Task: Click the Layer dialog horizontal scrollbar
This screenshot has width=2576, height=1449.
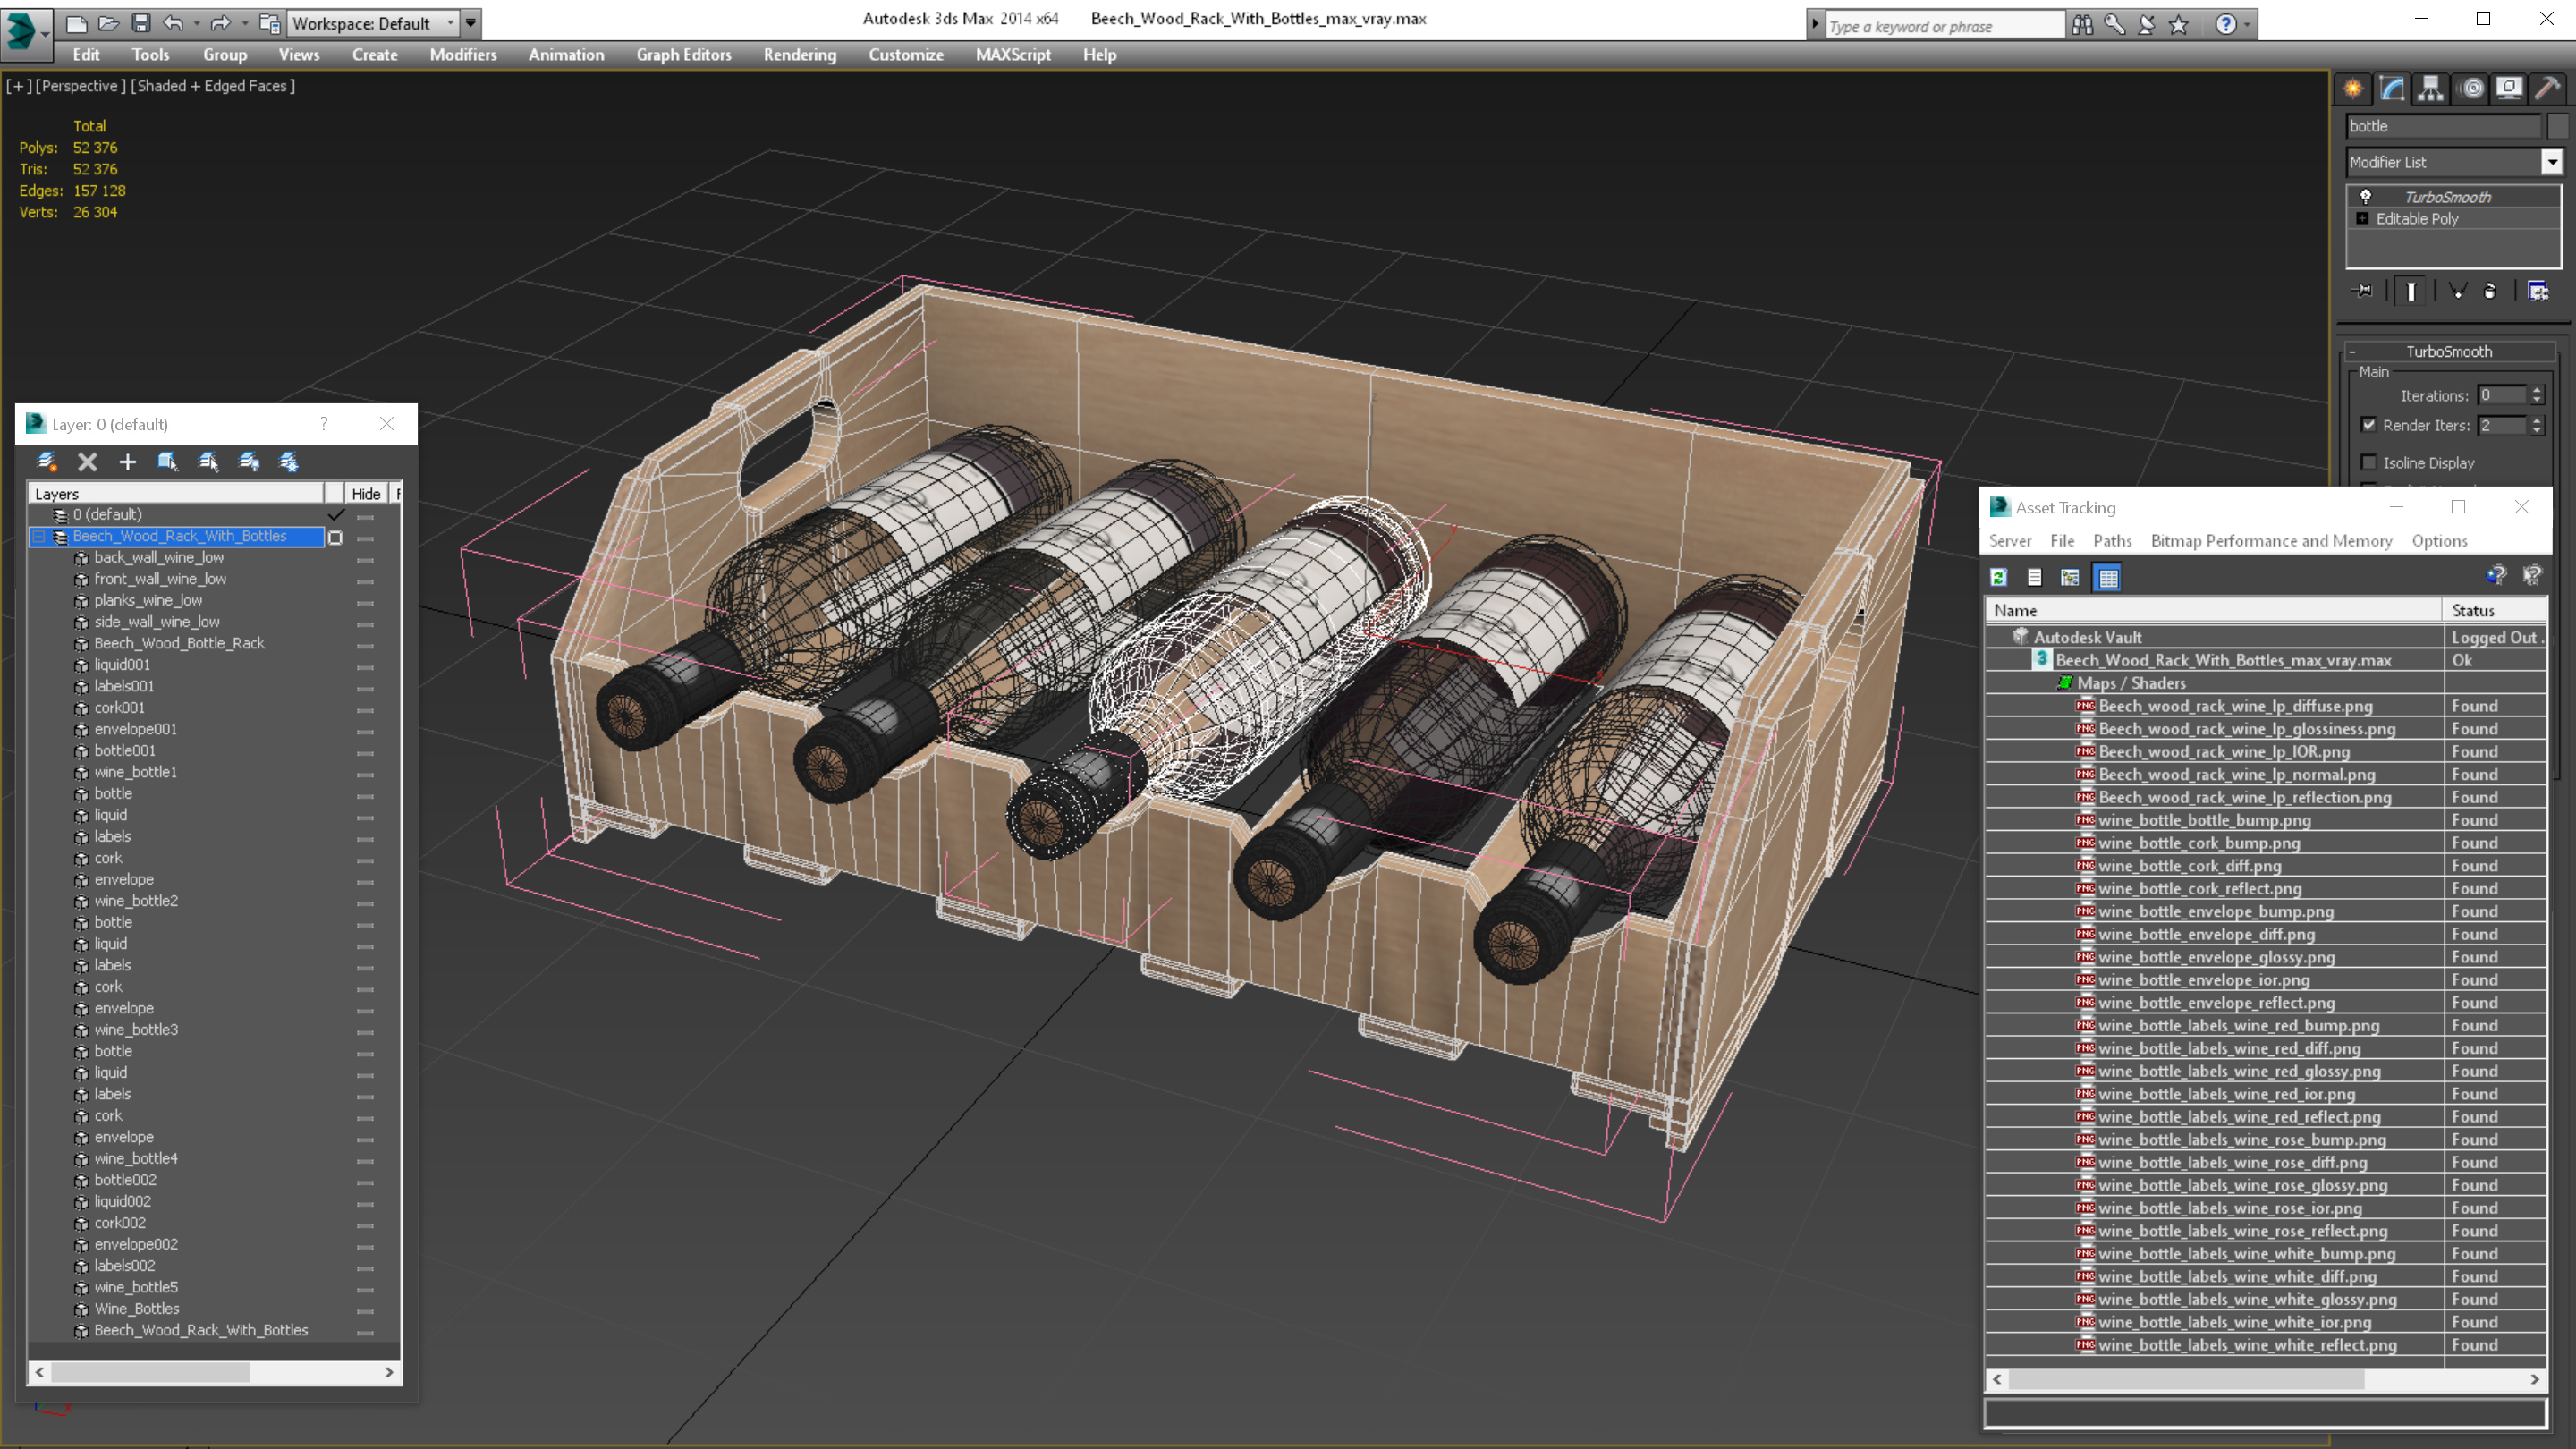Action: [214, 1373]
